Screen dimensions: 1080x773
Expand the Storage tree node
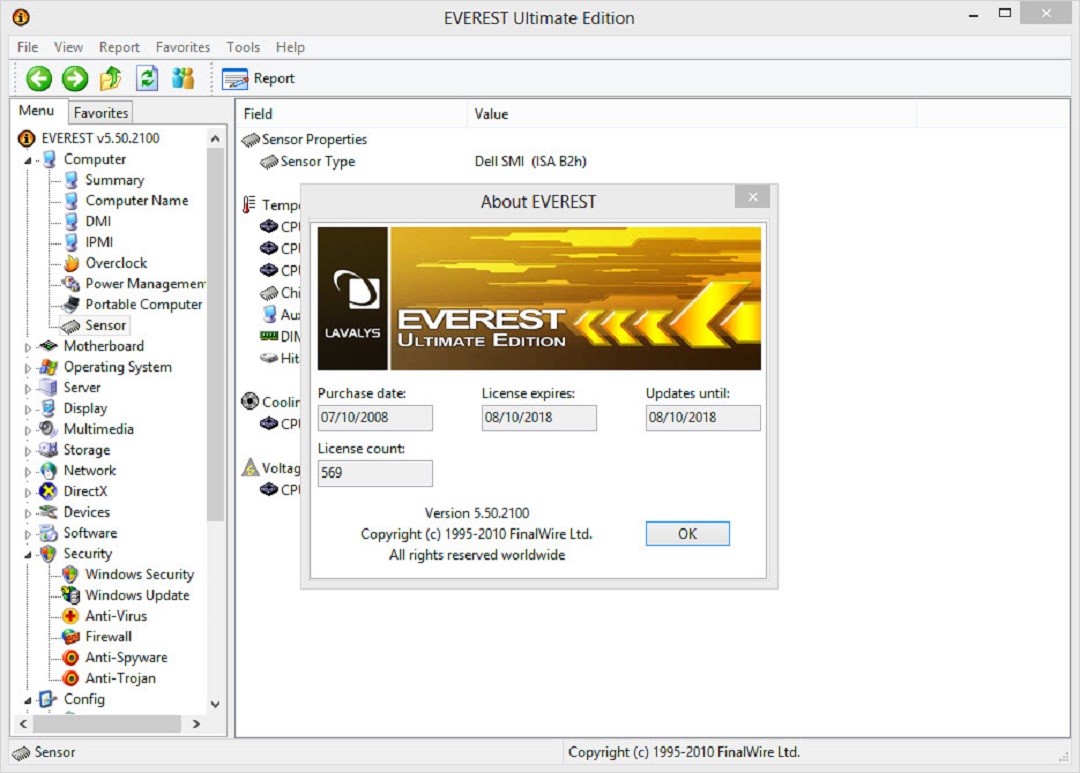click(x=28, y=451)
